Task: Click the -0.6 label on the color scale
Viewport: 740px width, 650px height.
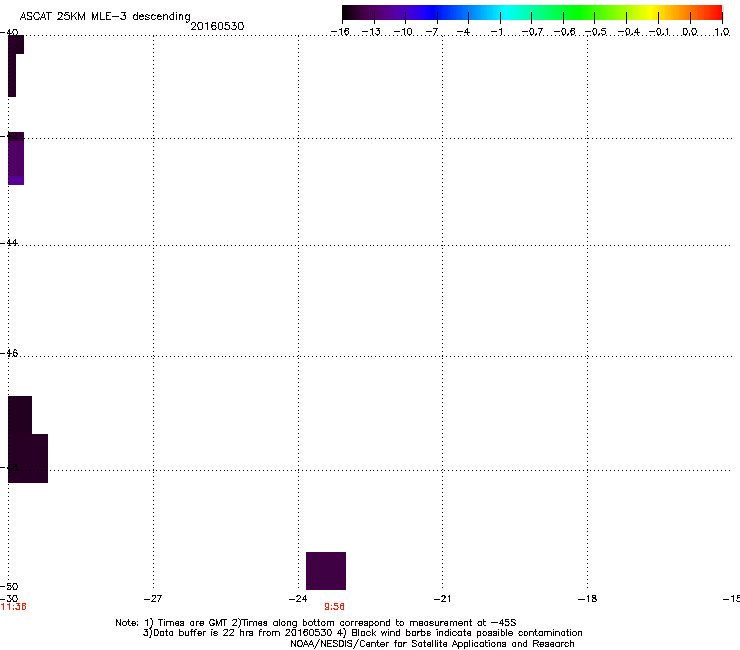Action: click(x=564, y=32)
